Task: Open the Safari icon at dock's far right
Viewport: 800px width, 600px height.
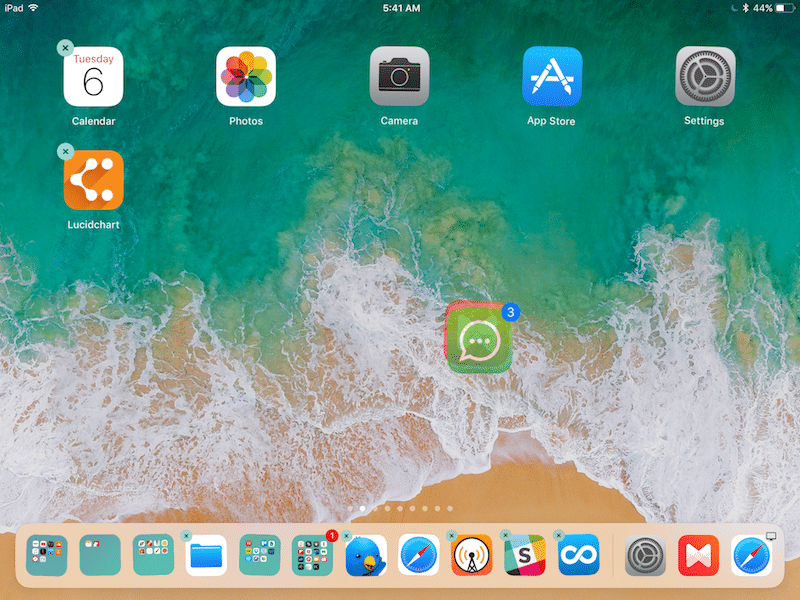Action: coord(751,555)
